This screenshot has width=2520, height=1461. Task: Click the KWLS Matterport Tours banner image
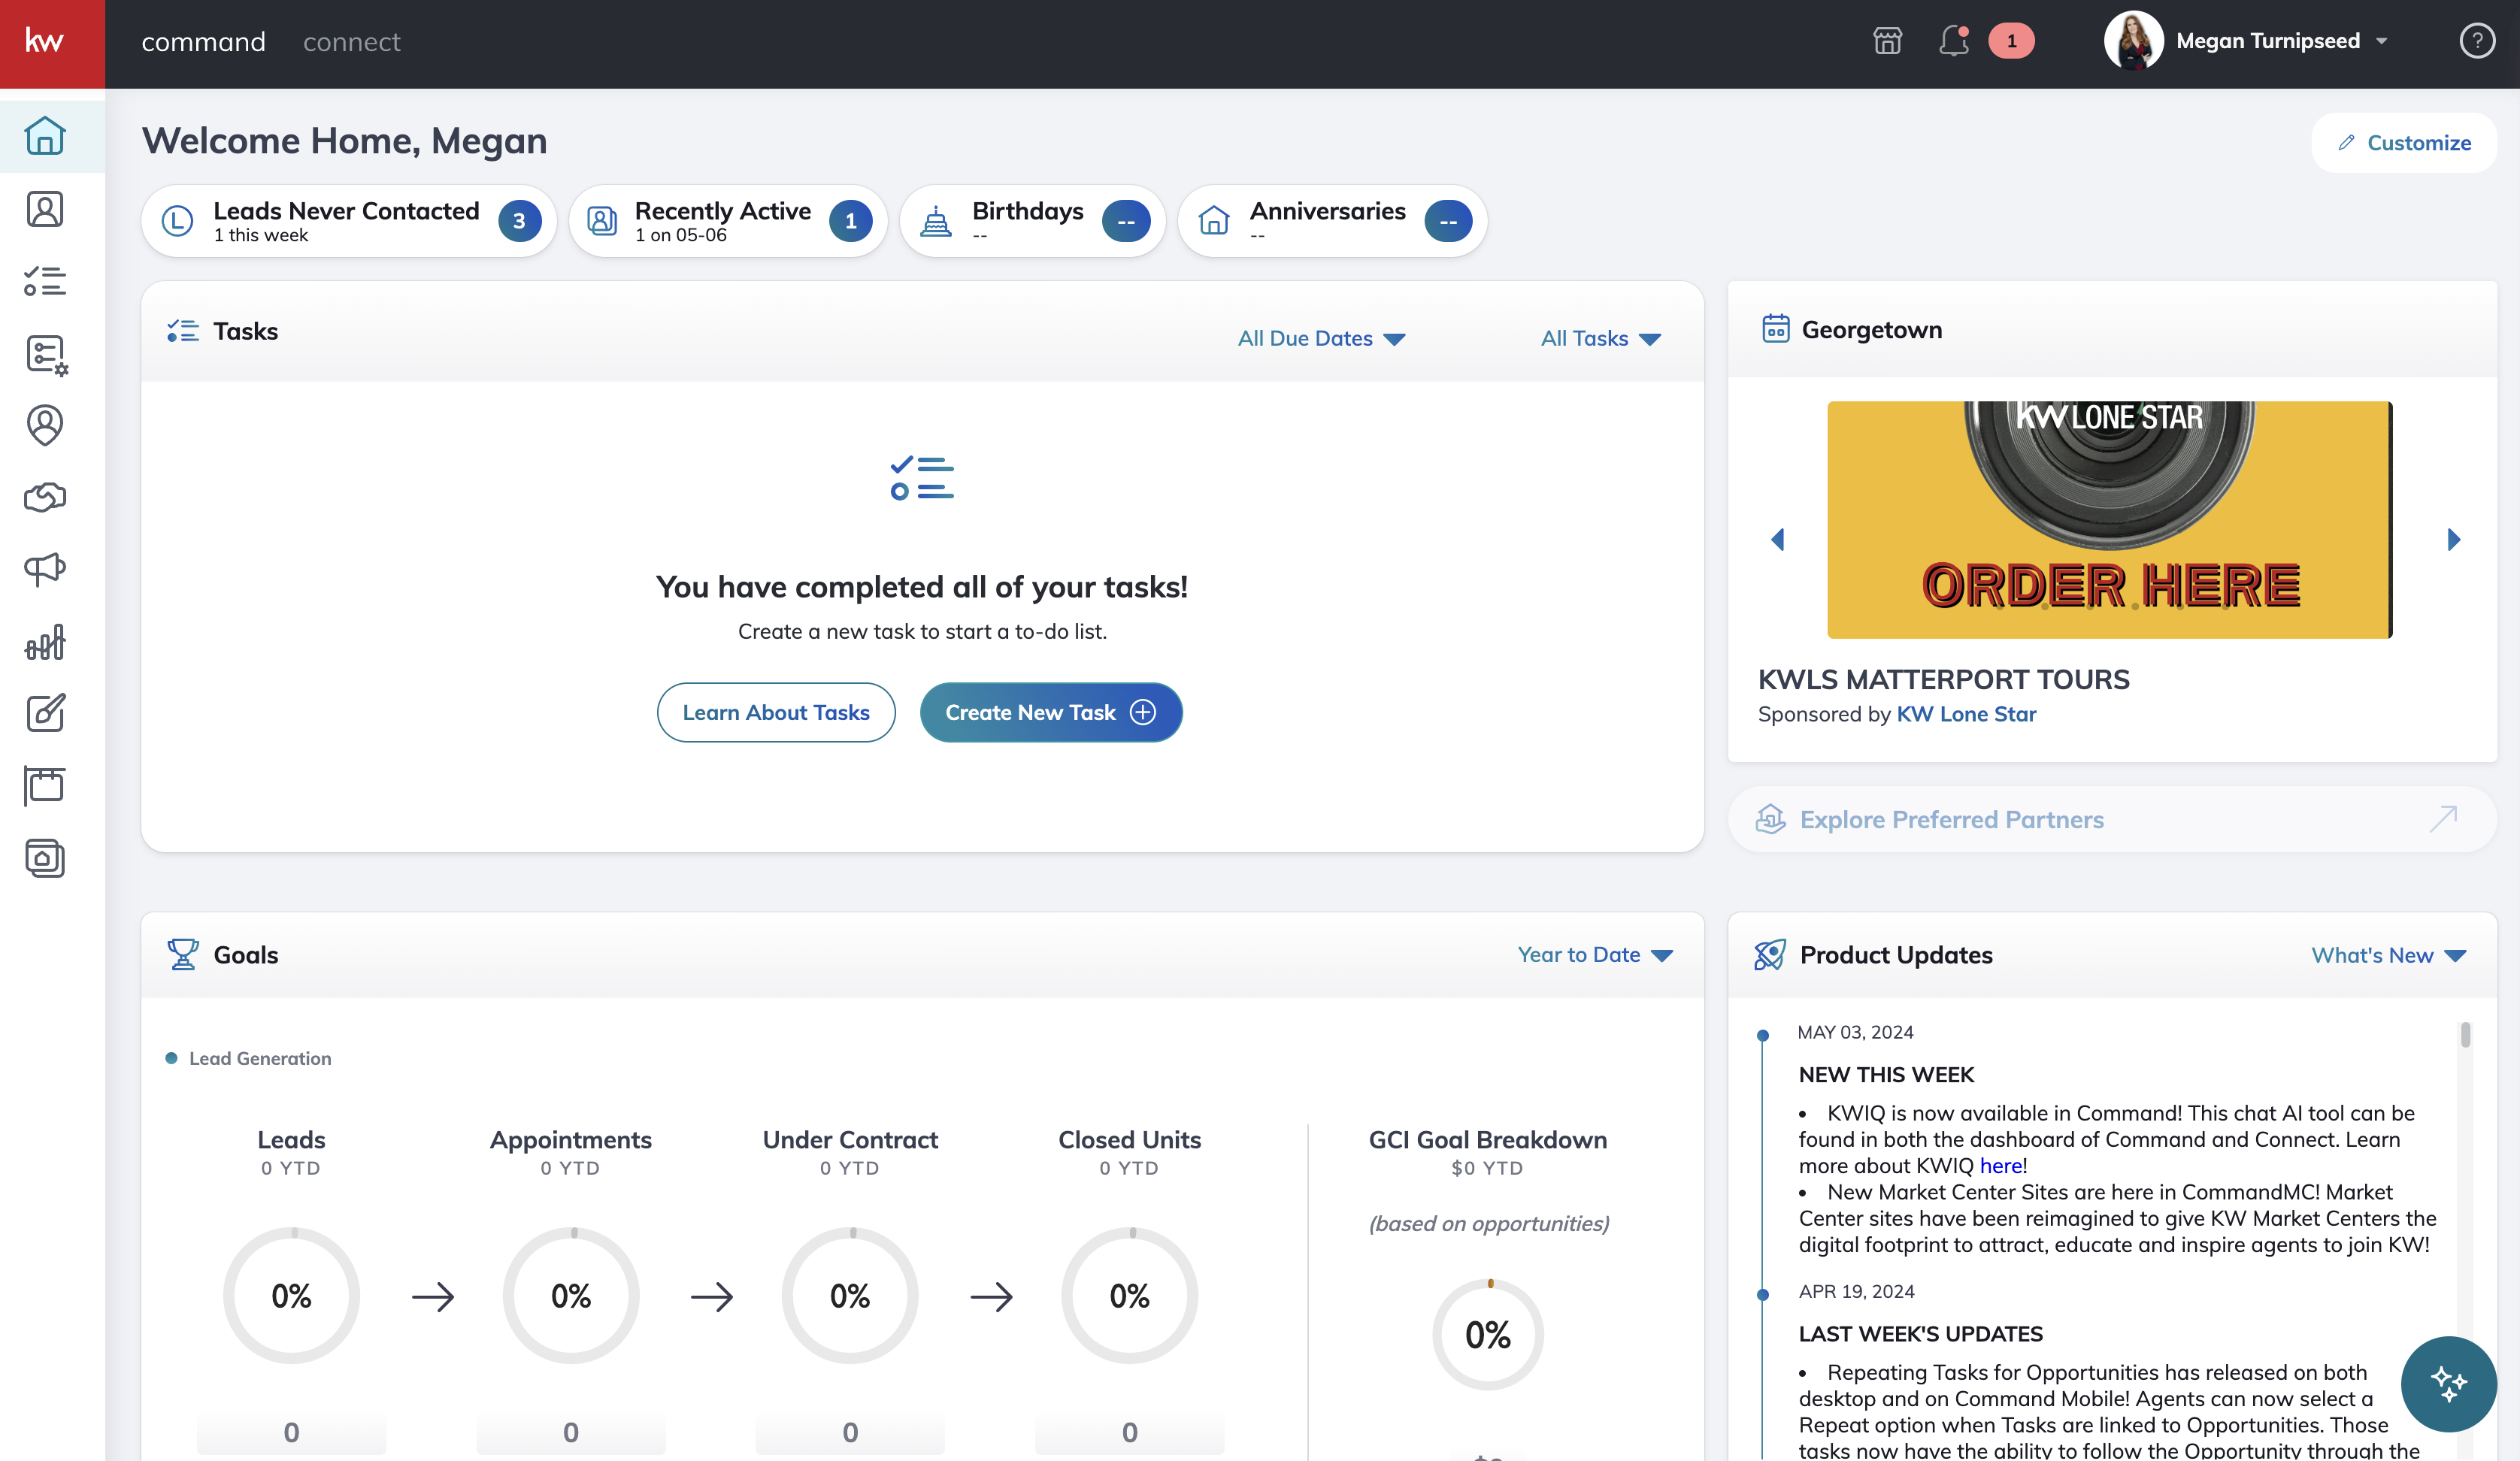(2109, 520)
